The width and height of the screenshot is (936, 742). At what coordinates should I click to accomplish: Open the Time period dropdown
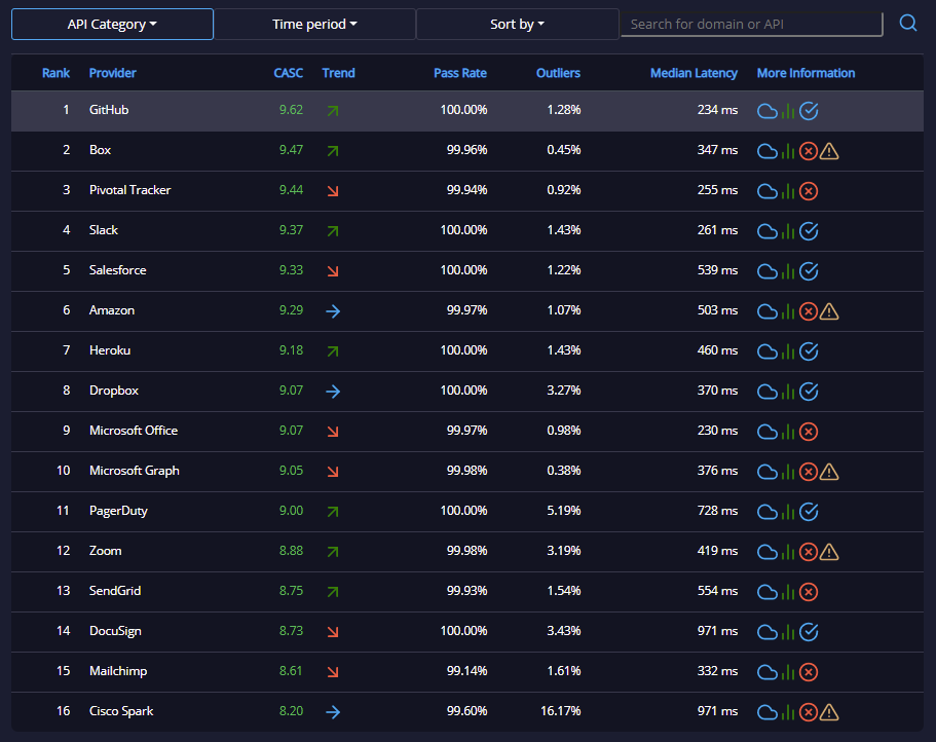pyautogui.click(x=315, y=24)
